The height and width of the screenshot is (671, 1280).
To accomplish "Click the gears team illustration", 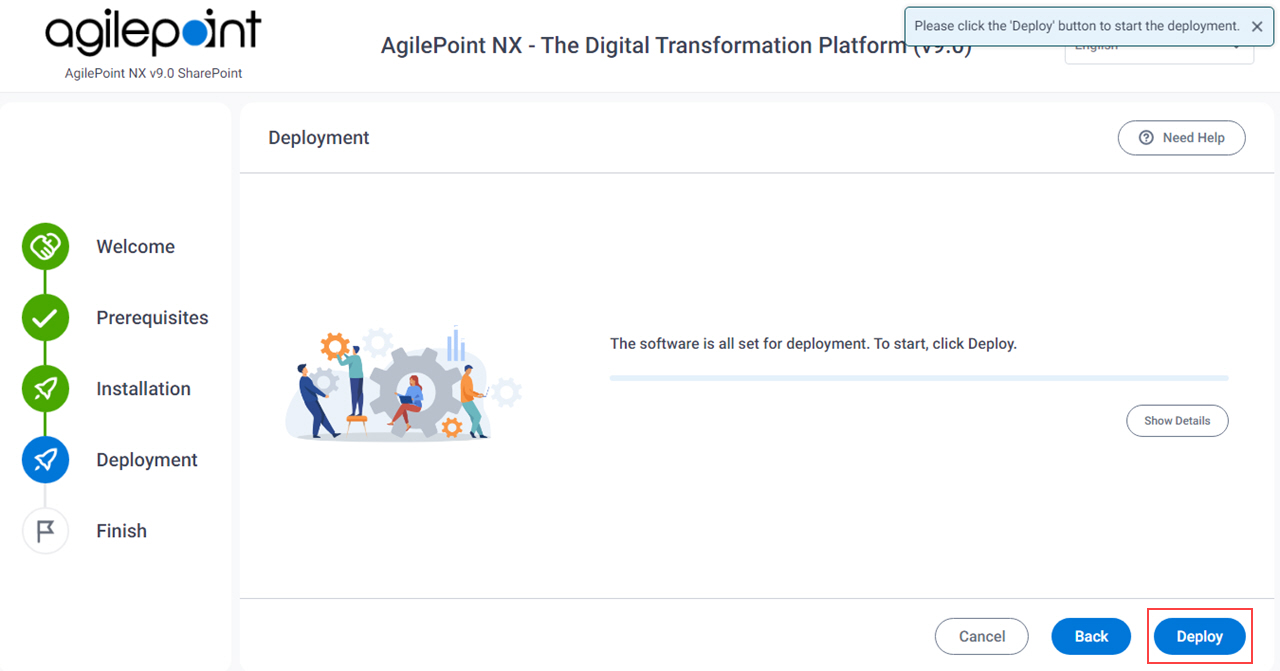I will (x=404, y=382).
